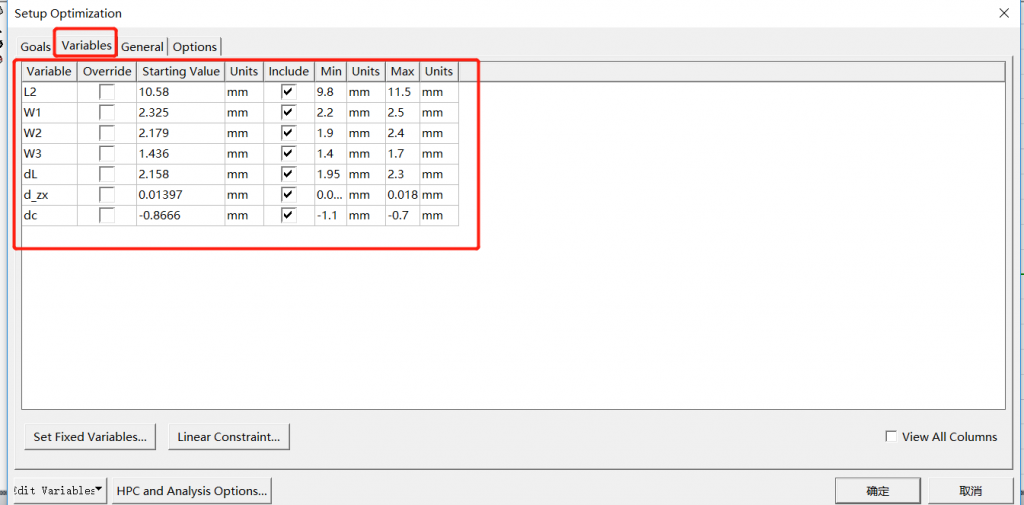Open Linear Constraint settings
Screen dimensions: 1024x505
point(229,437)
